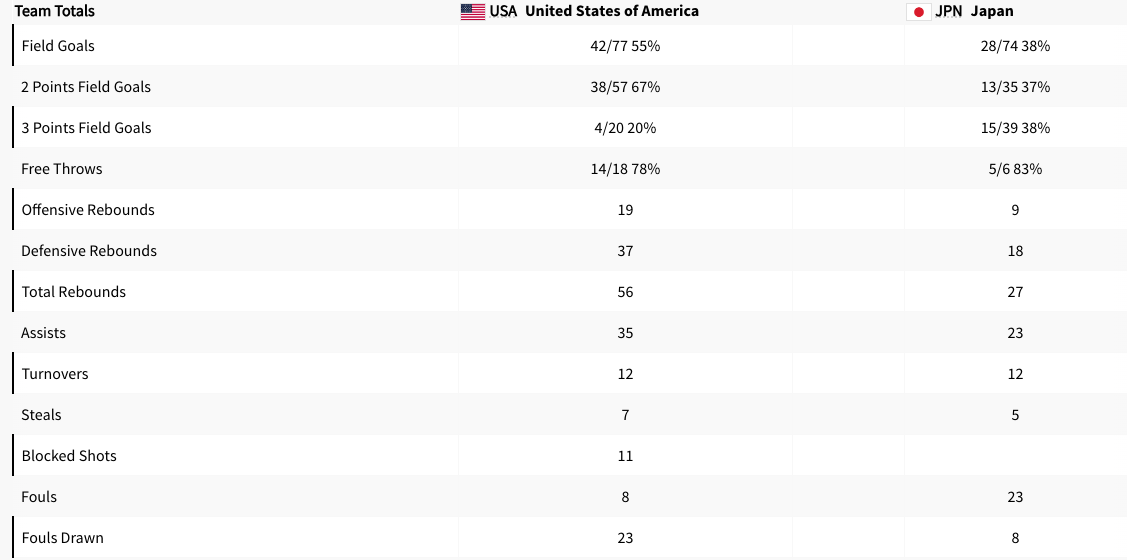
Task: Click the Offensive Rebounds row label
Action: (x=88, y=210)
